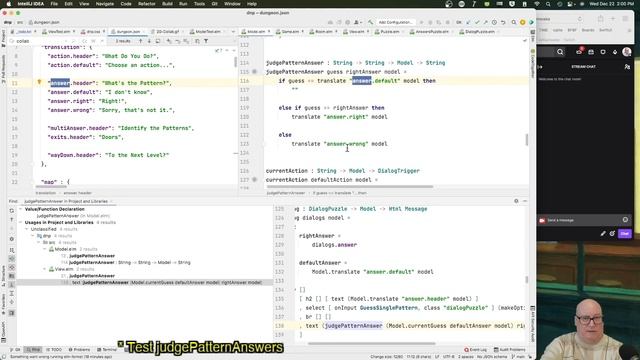Viewport: 640px width, 360px height.
Task: Open the Navigate menu
Action: click(105, 4)
